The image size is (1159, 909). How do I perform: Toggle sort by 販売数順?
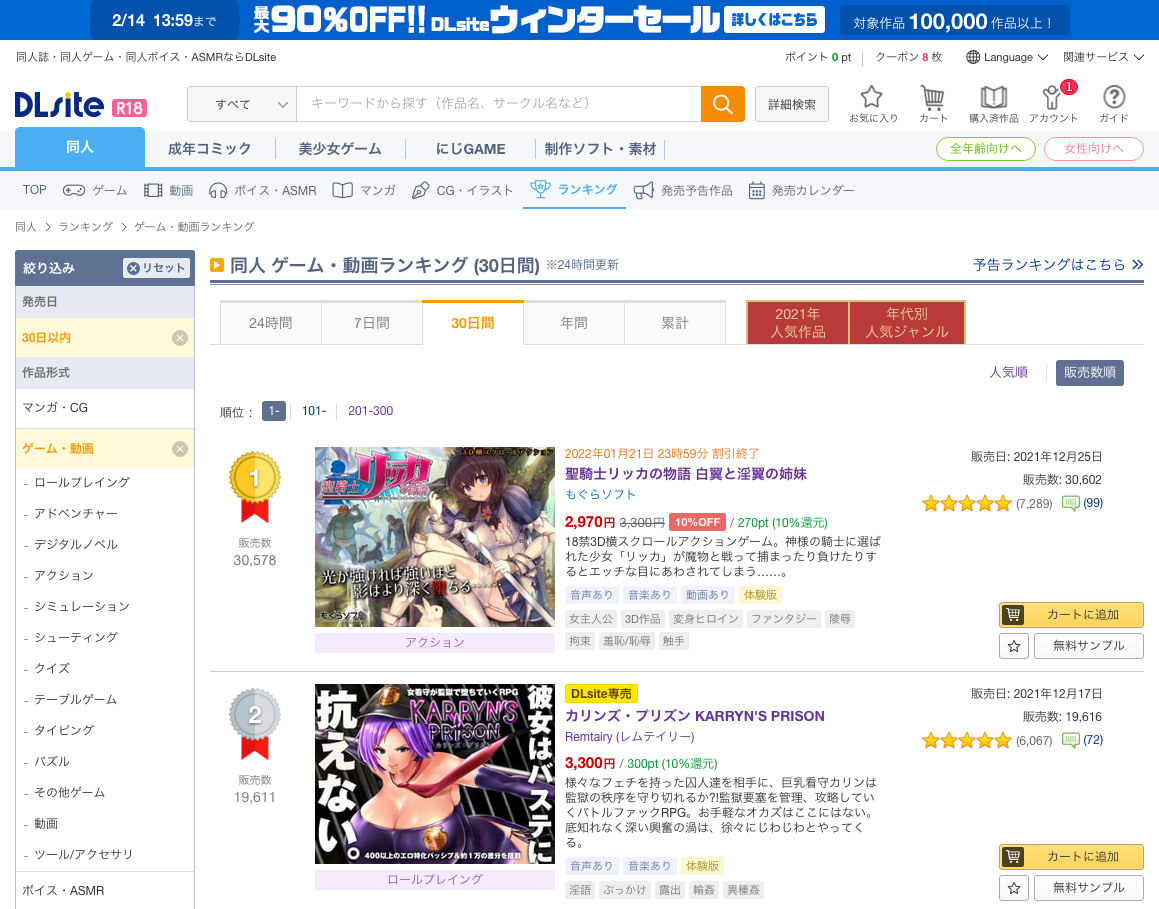(x=1089, y=373)
